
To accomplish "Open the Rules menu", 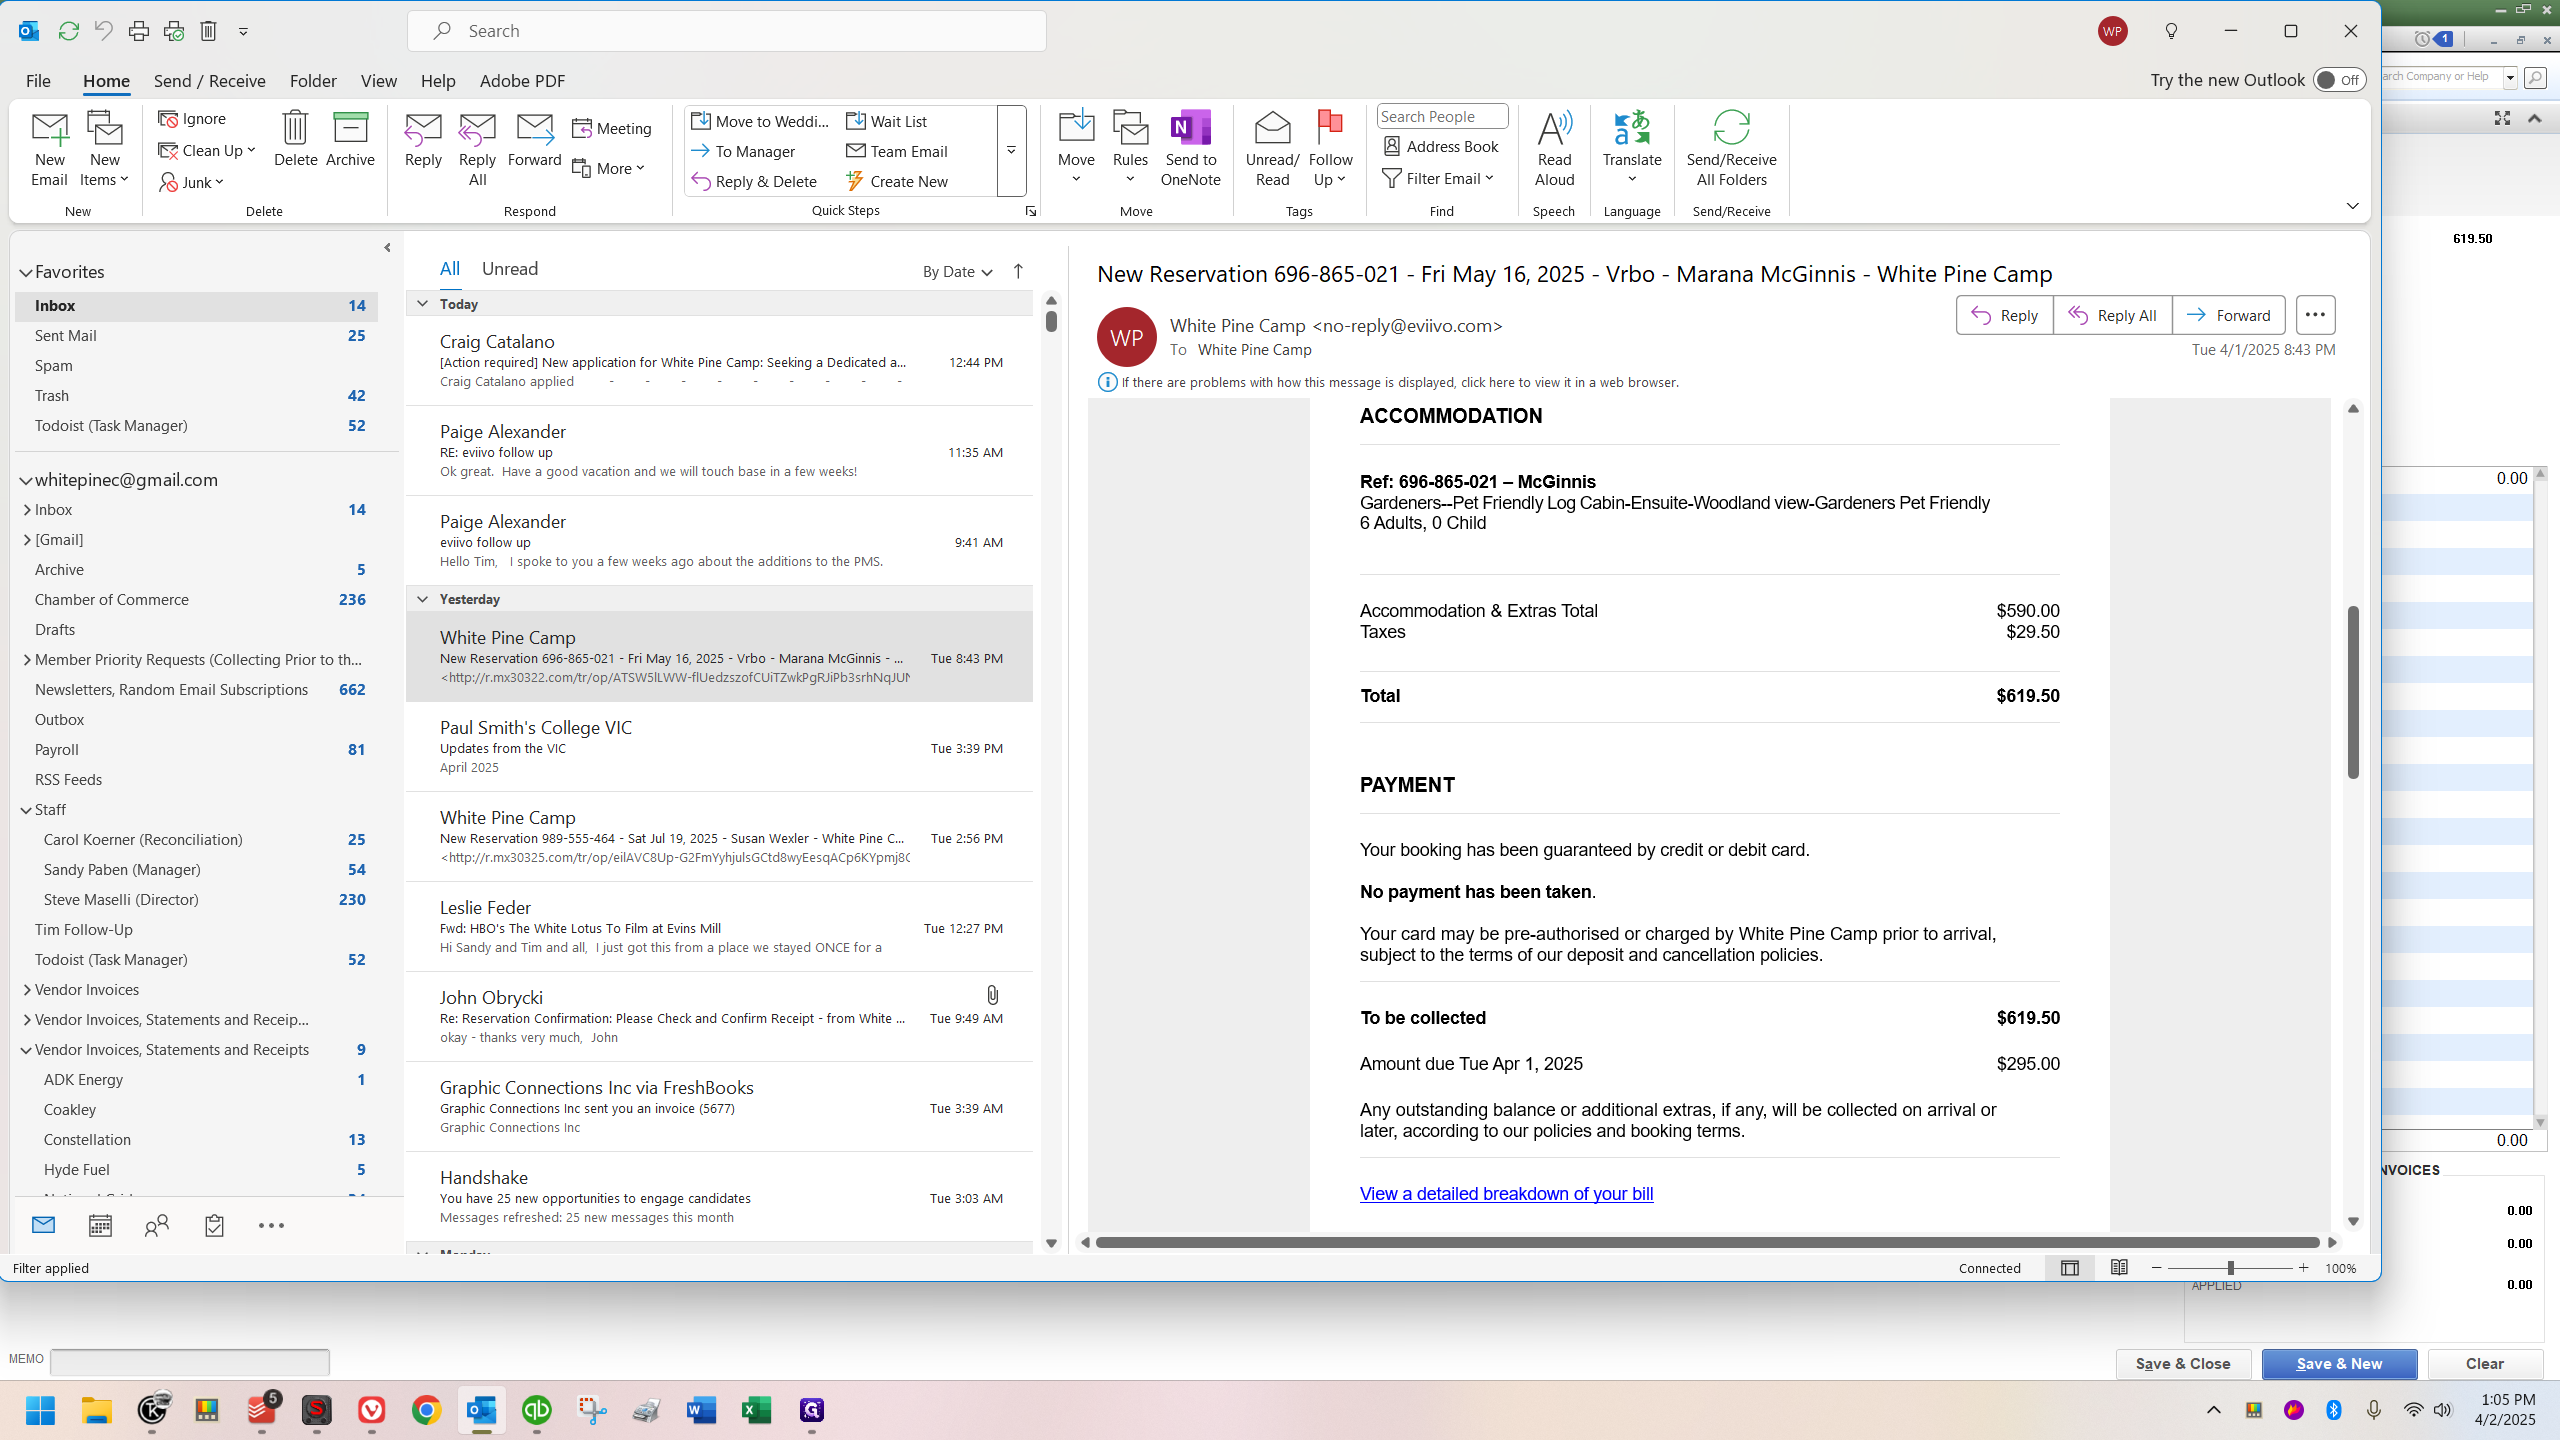I will (1130, 148).
